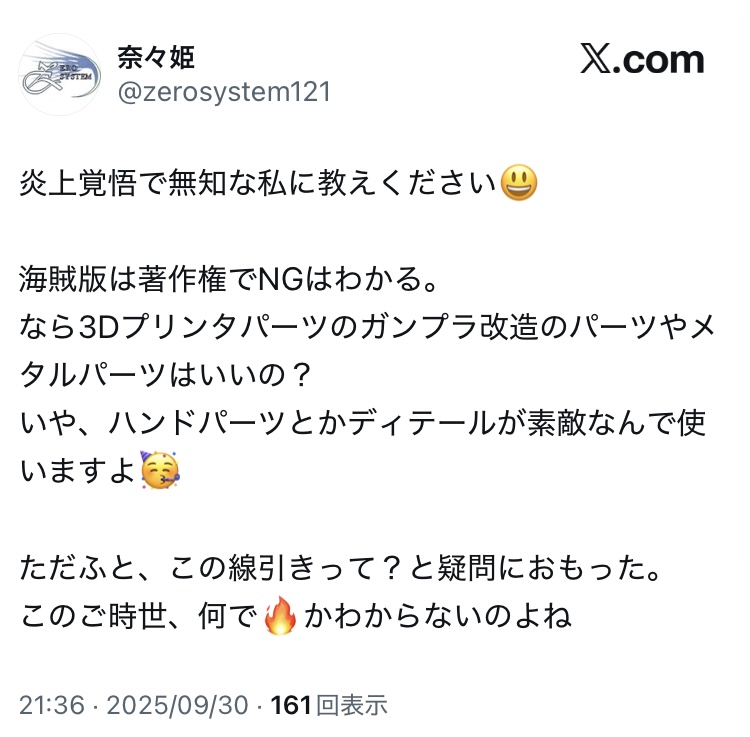Viewport: 750px width, 737px height.
Task: Click the X.com logo
Action: tap(641, 59)
